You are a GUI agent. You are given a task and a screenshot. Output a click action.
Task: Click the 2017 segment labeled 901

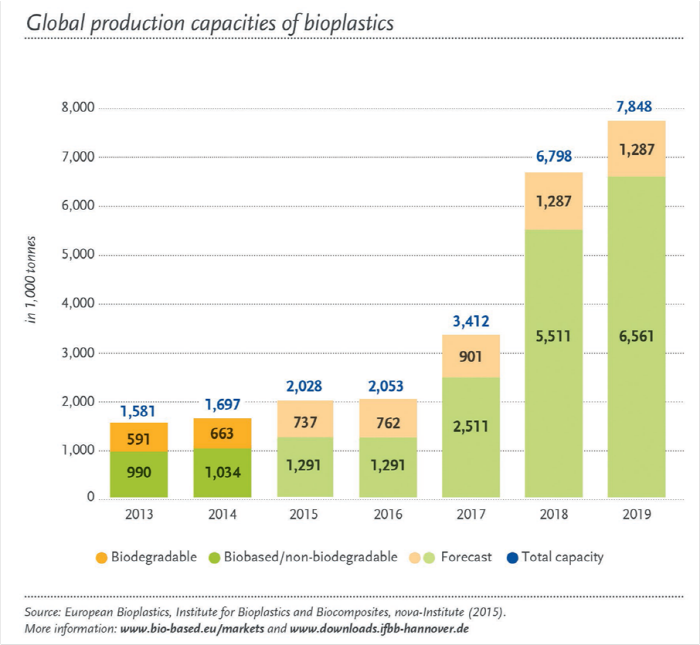point(471,356)
